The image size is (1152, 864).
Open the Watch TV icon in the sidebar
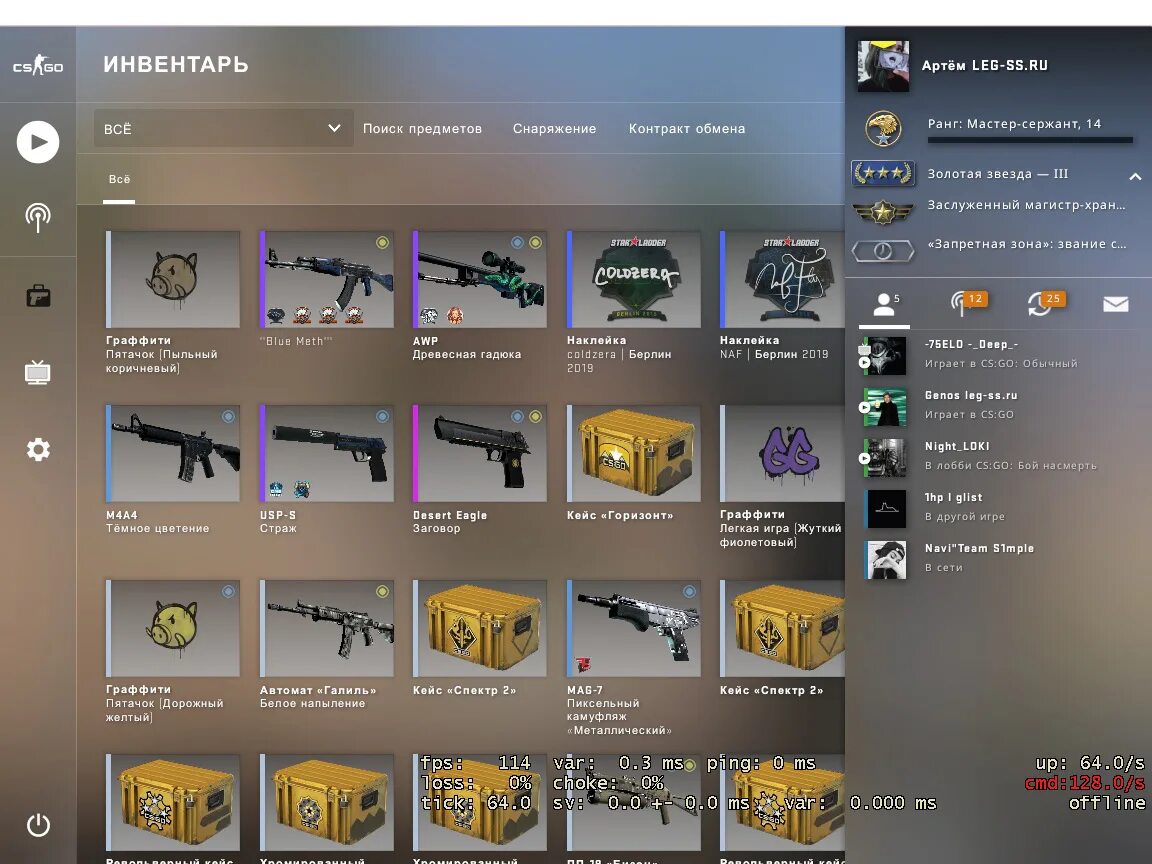click(x=38, y=372)
